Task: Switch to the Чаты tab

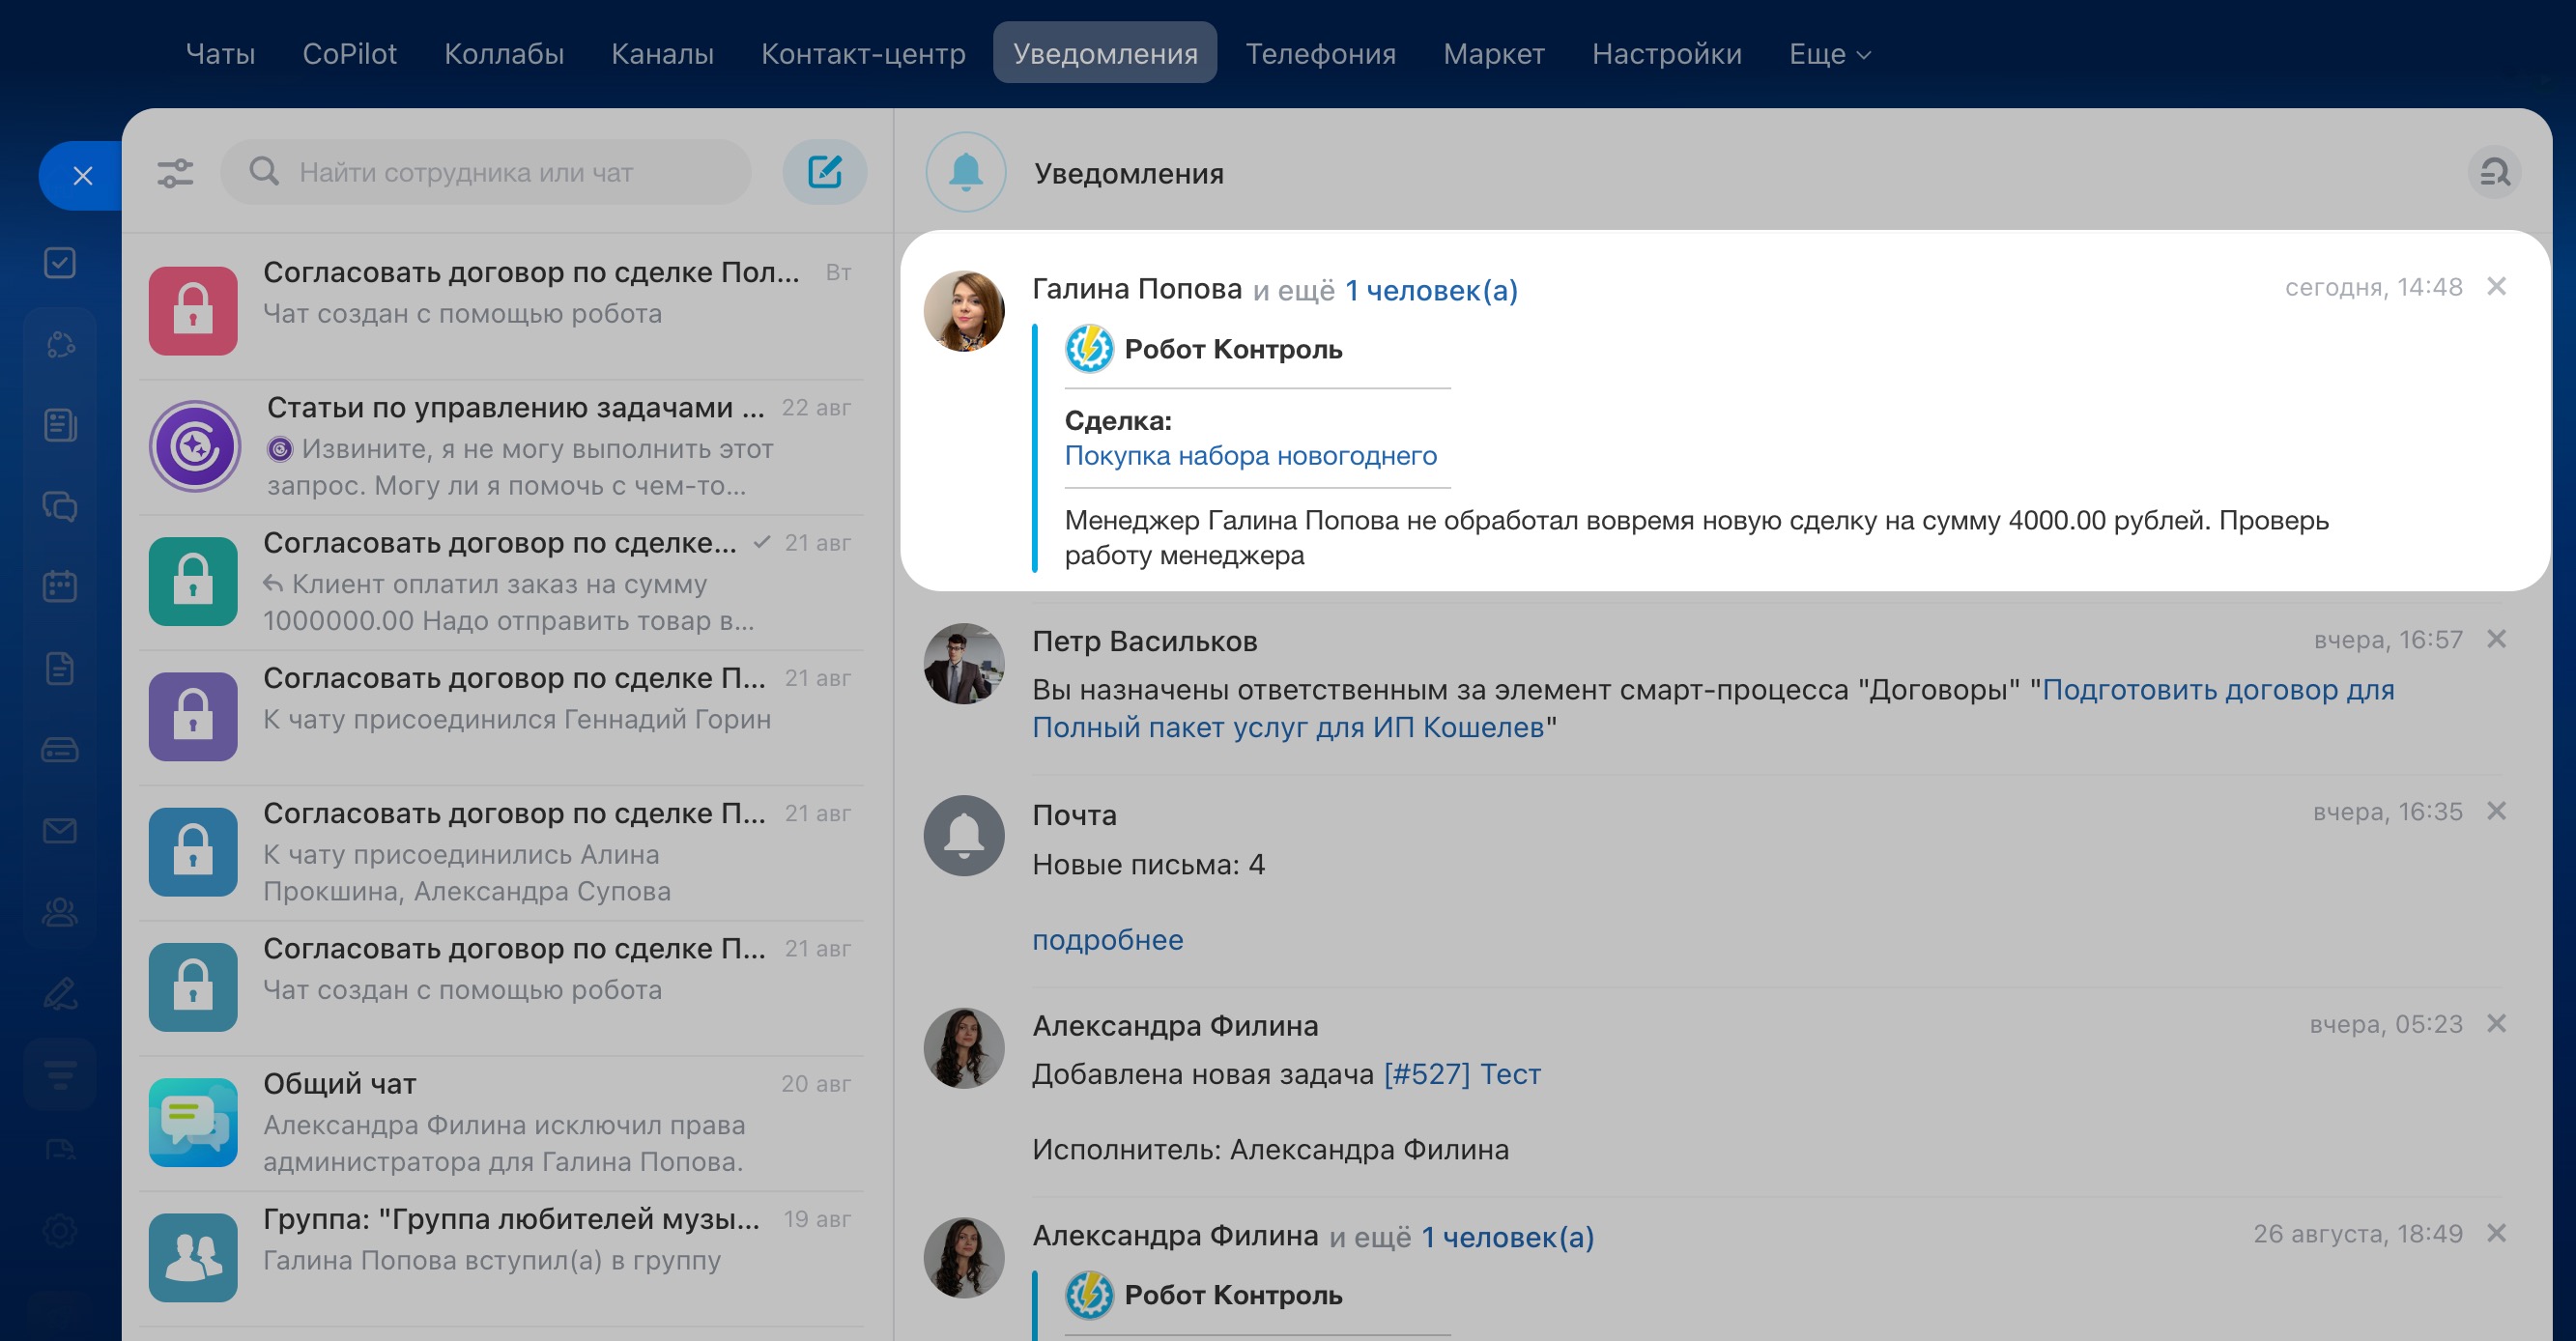Action: pyautogui.click(x=220, y=53)
